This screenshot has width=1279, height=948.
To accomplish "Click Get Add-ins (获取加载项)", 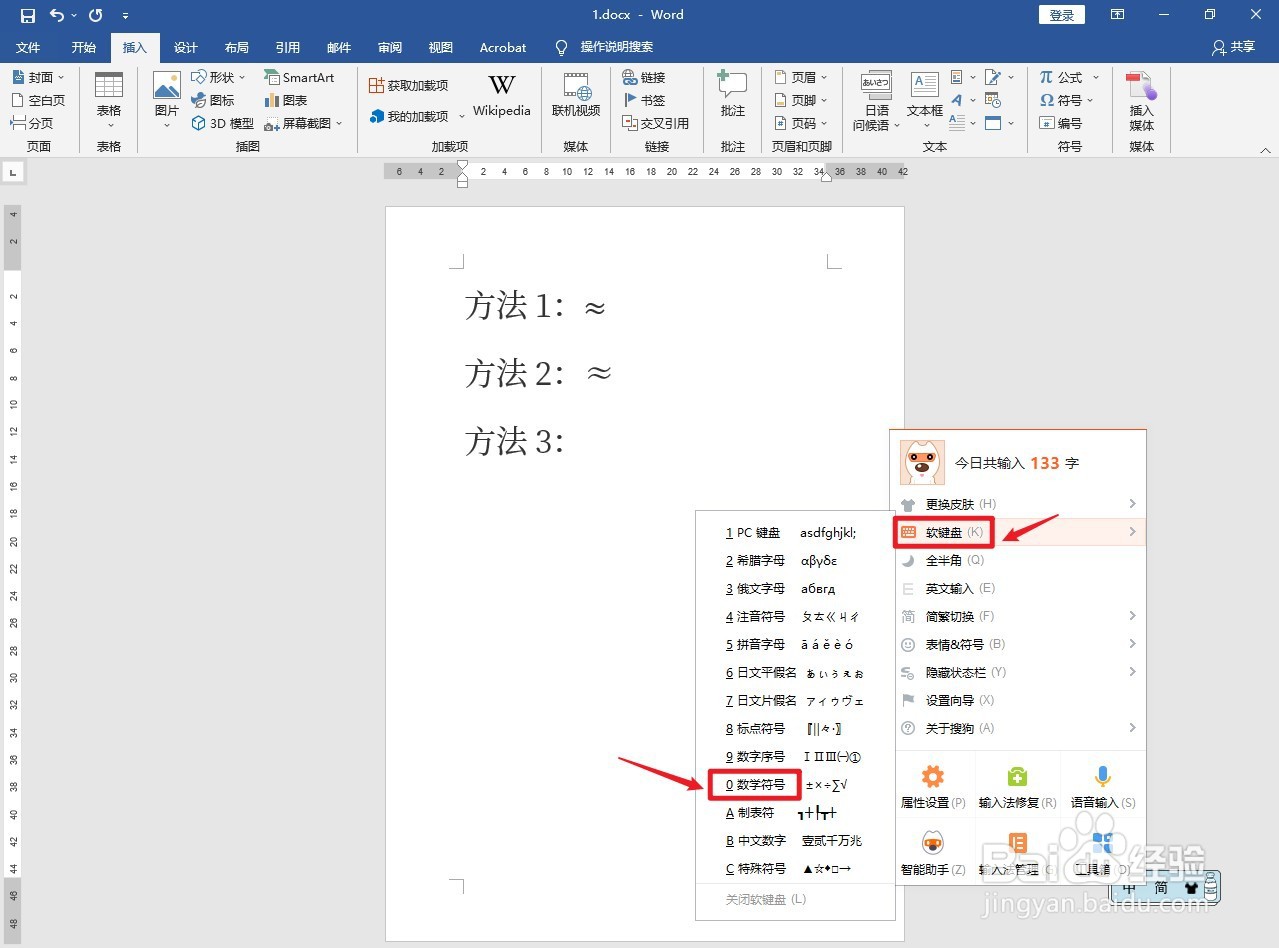I will pos(408,86).
